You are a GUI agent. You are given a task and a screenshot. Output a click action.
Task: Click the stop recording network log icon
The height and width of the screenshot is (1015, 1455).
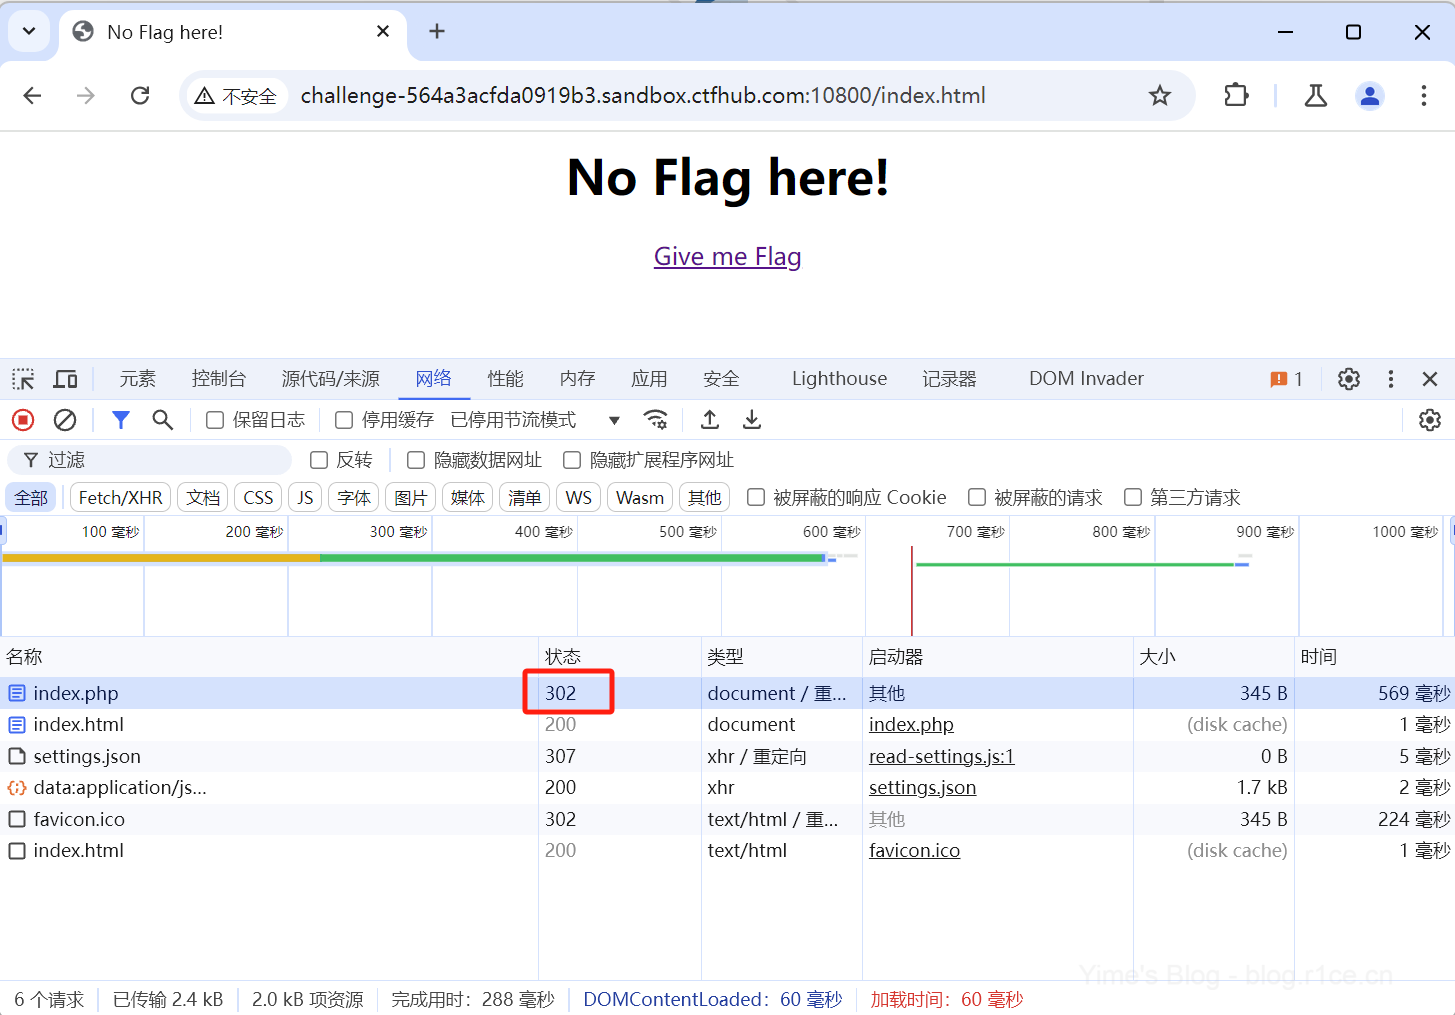tap(23, 420)
